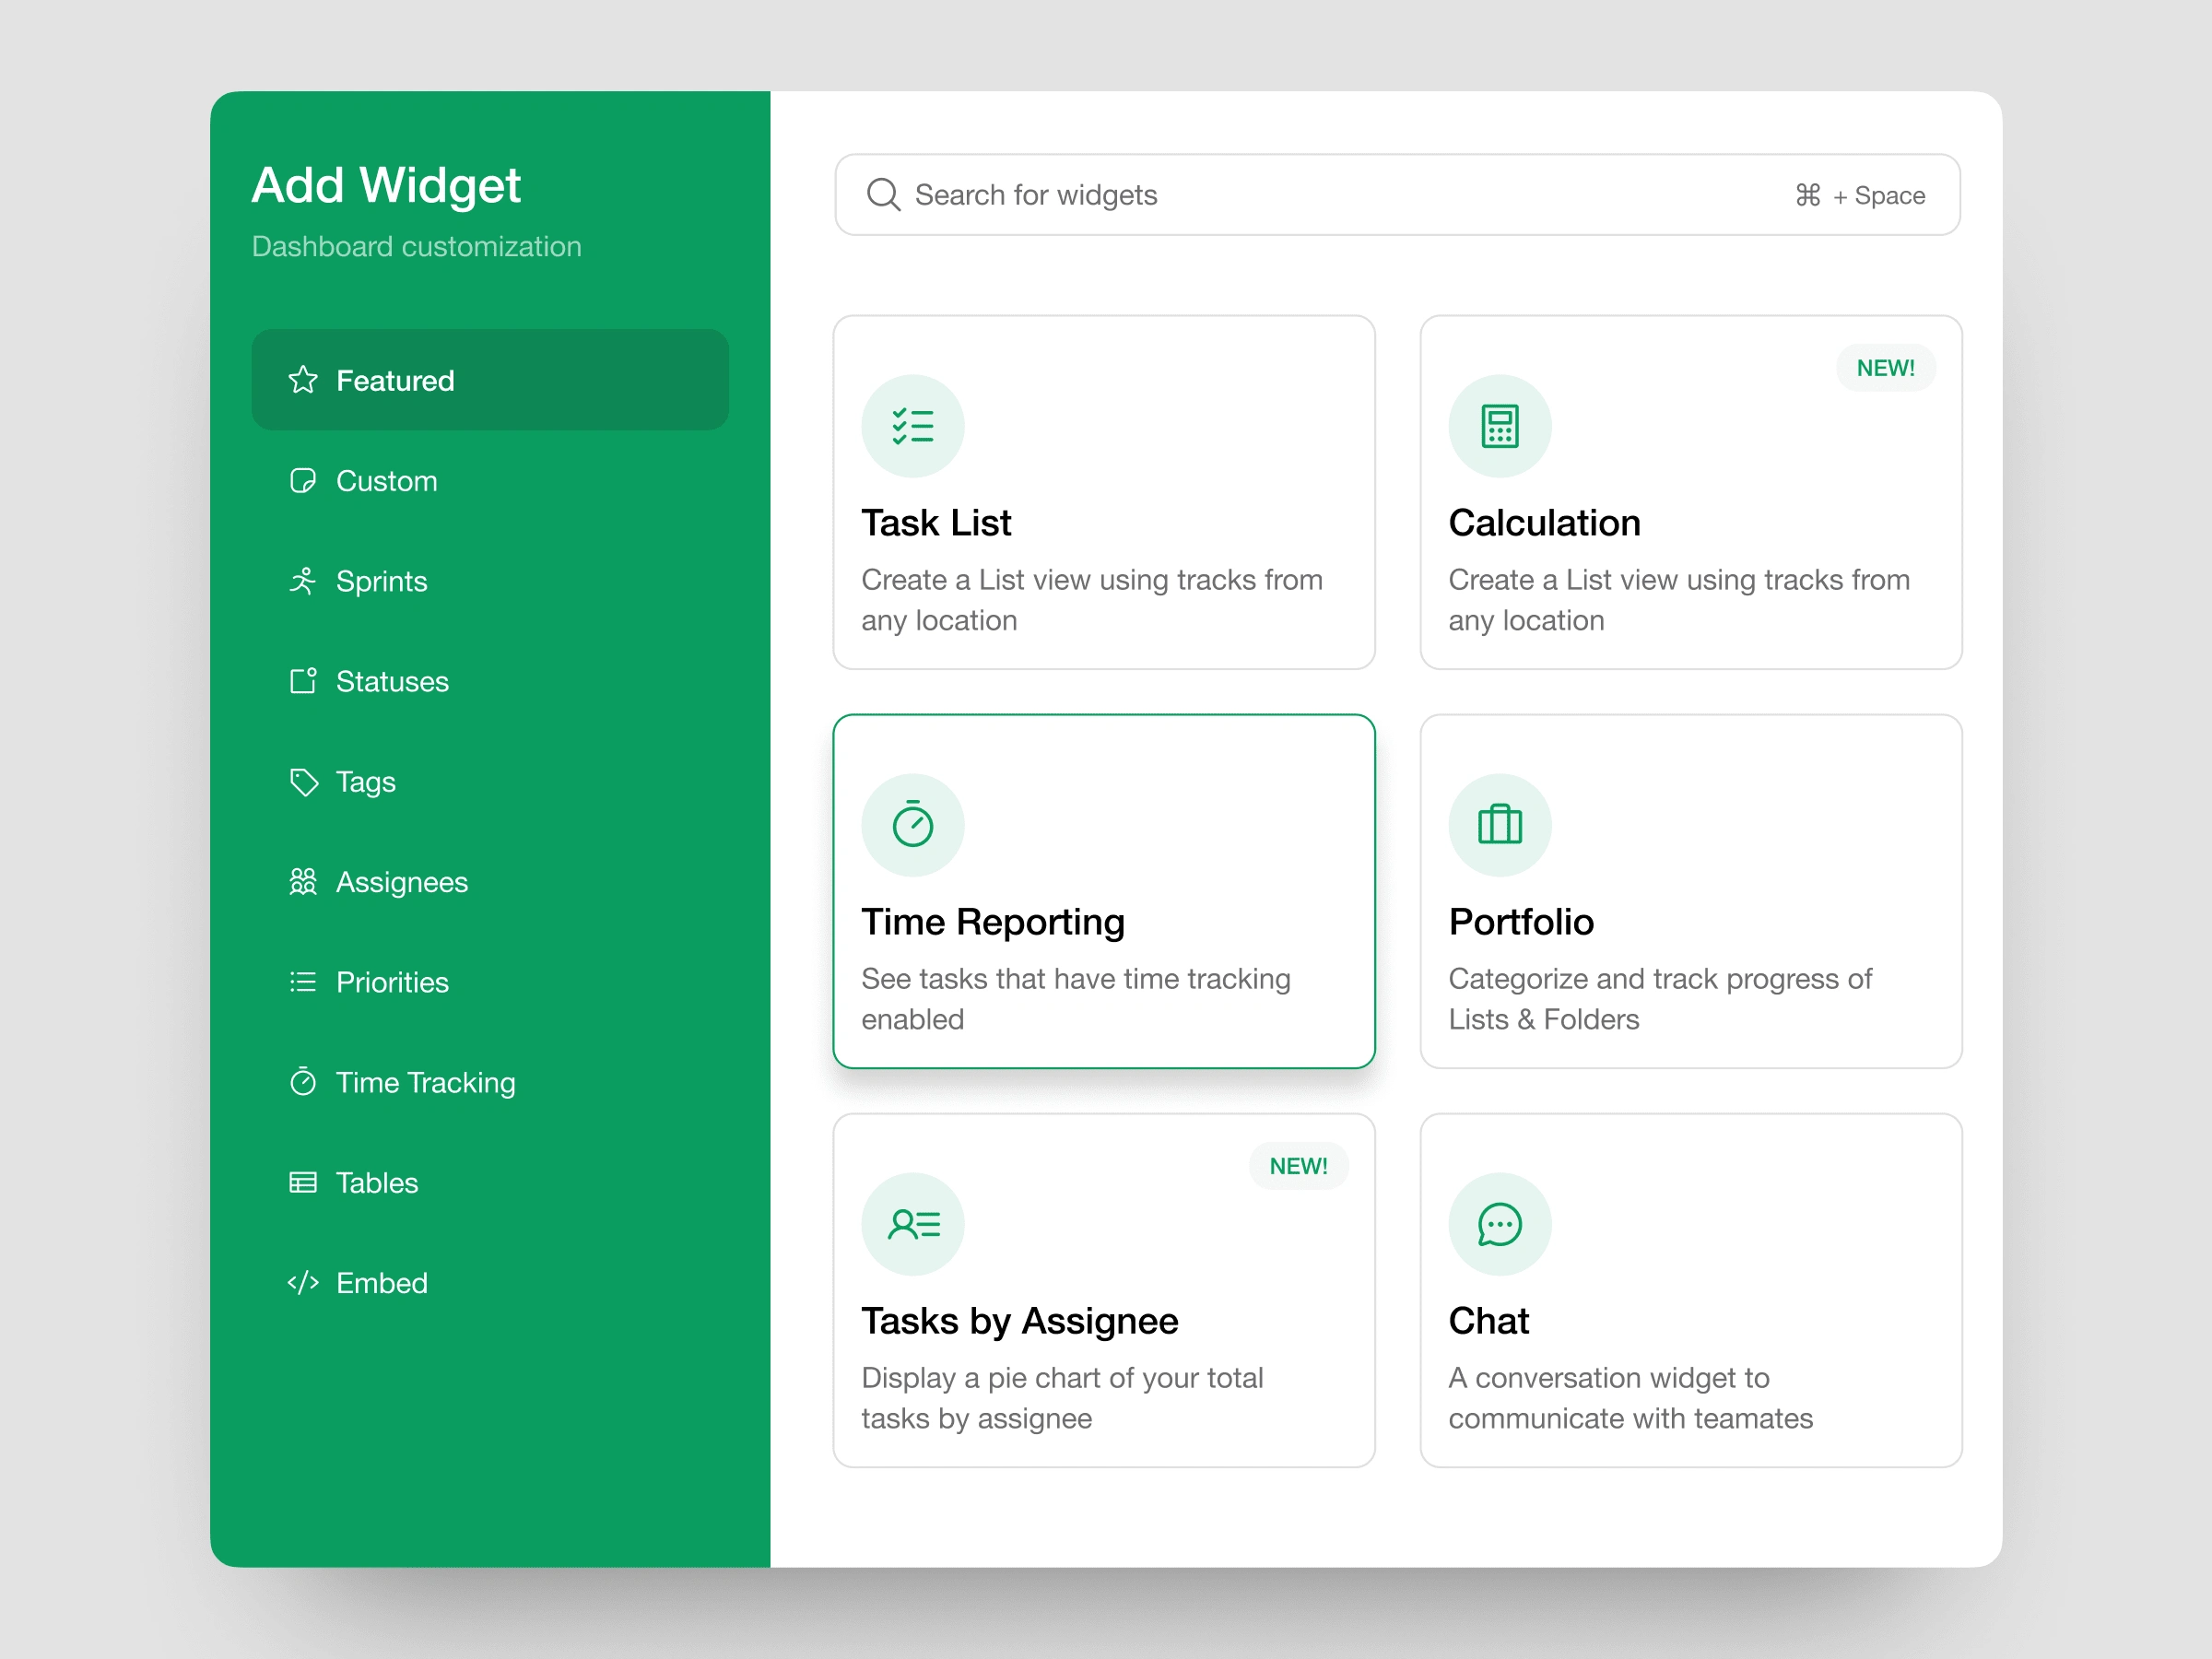Click the Chat speech bubble icon
Image resolution: width=2212 pixels, height=1659 pixels.
(x=1499, y=1224)
